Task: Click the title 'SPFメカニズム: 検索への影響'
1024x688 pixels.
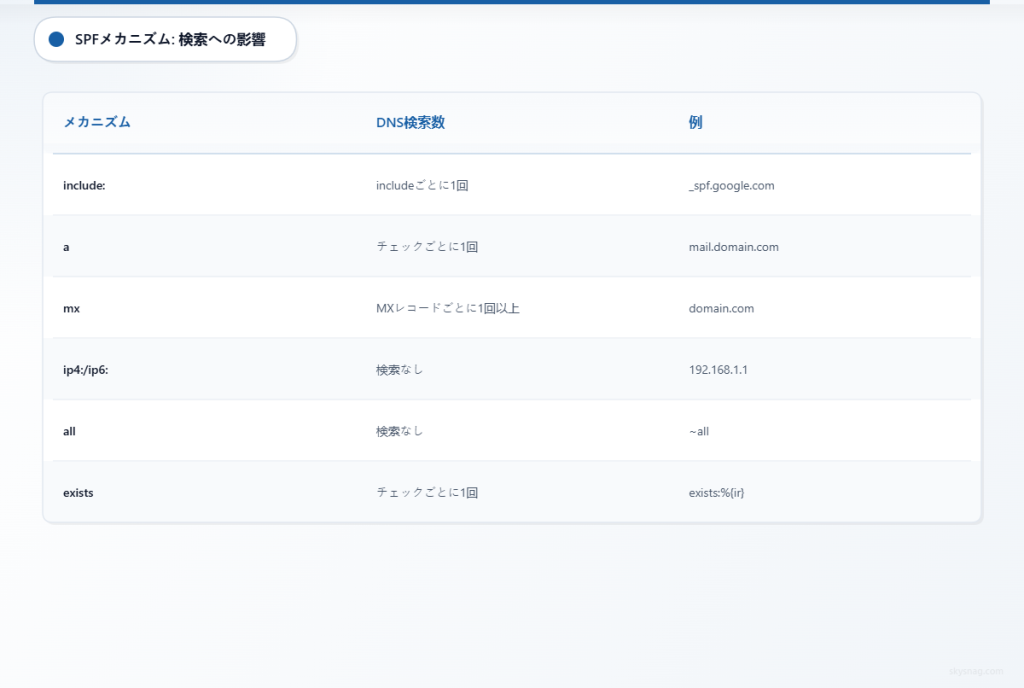Action: point(170,39)
